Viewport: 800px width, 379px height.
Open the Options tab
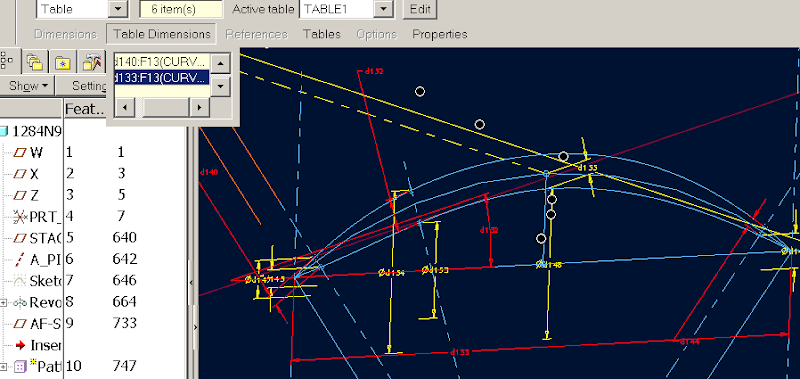377,34
